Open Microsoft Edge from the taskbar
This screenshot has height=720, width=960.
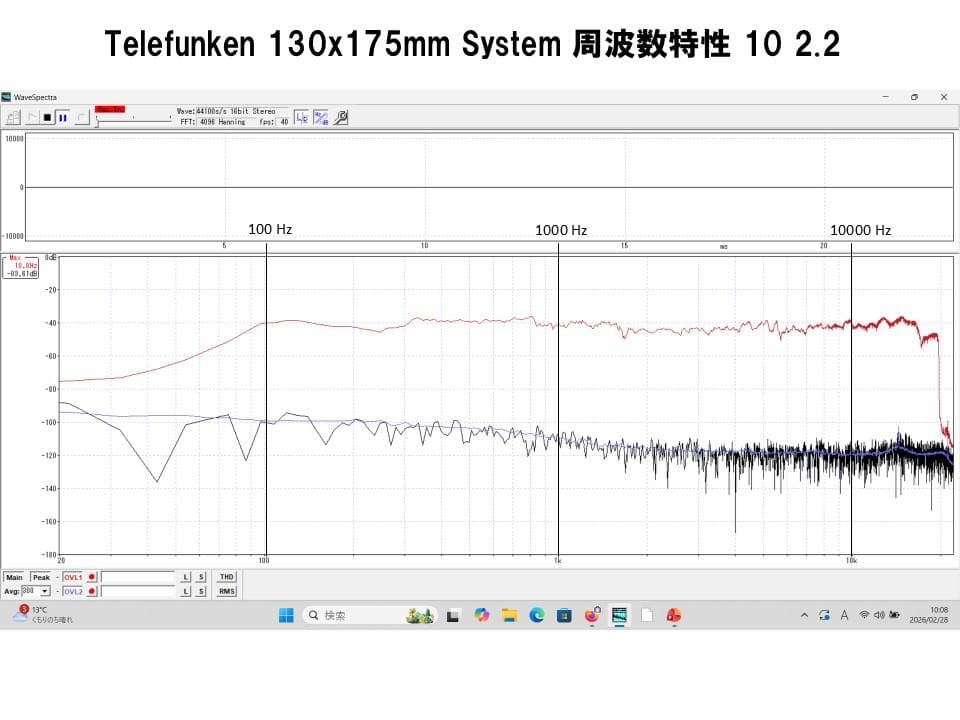(537, 615)
